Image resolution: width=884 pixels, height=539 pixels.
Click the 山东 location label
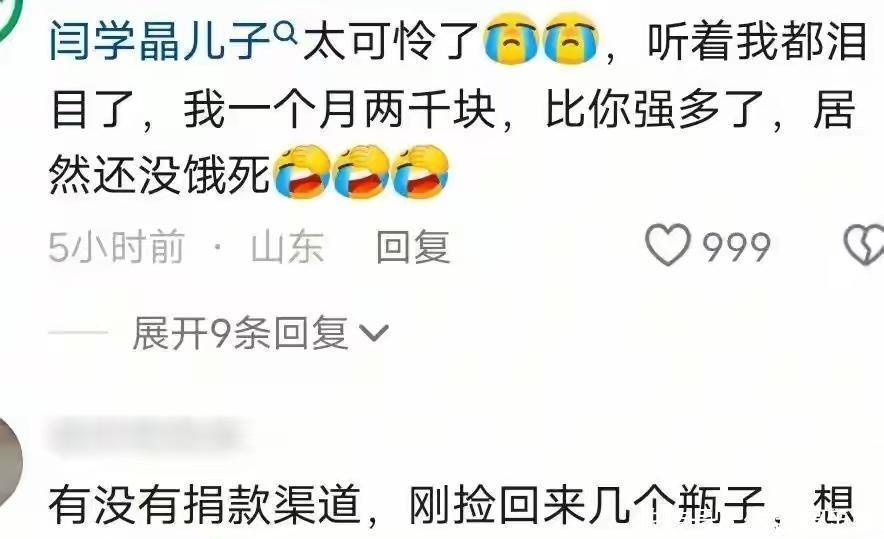pyautogui.click(x=288, y=246)
